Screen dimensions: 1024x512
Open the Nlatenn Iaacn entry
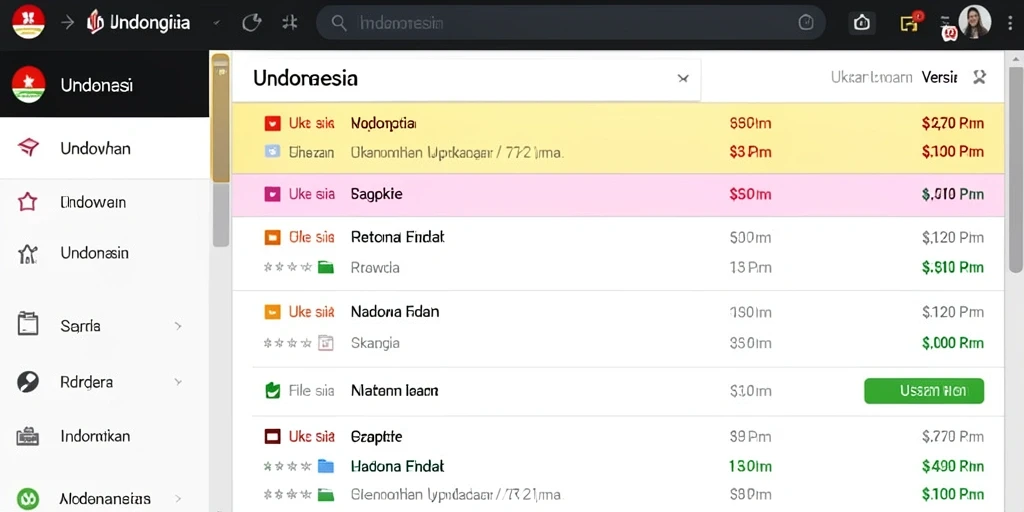click(x=394, y=391)
